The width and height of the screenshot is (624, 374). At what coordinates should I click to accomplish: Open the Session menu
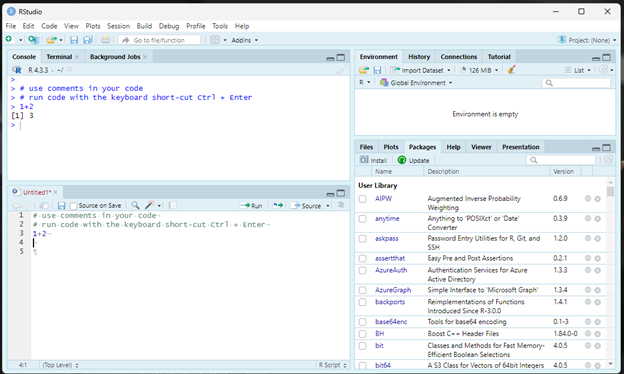pos(118,26)
